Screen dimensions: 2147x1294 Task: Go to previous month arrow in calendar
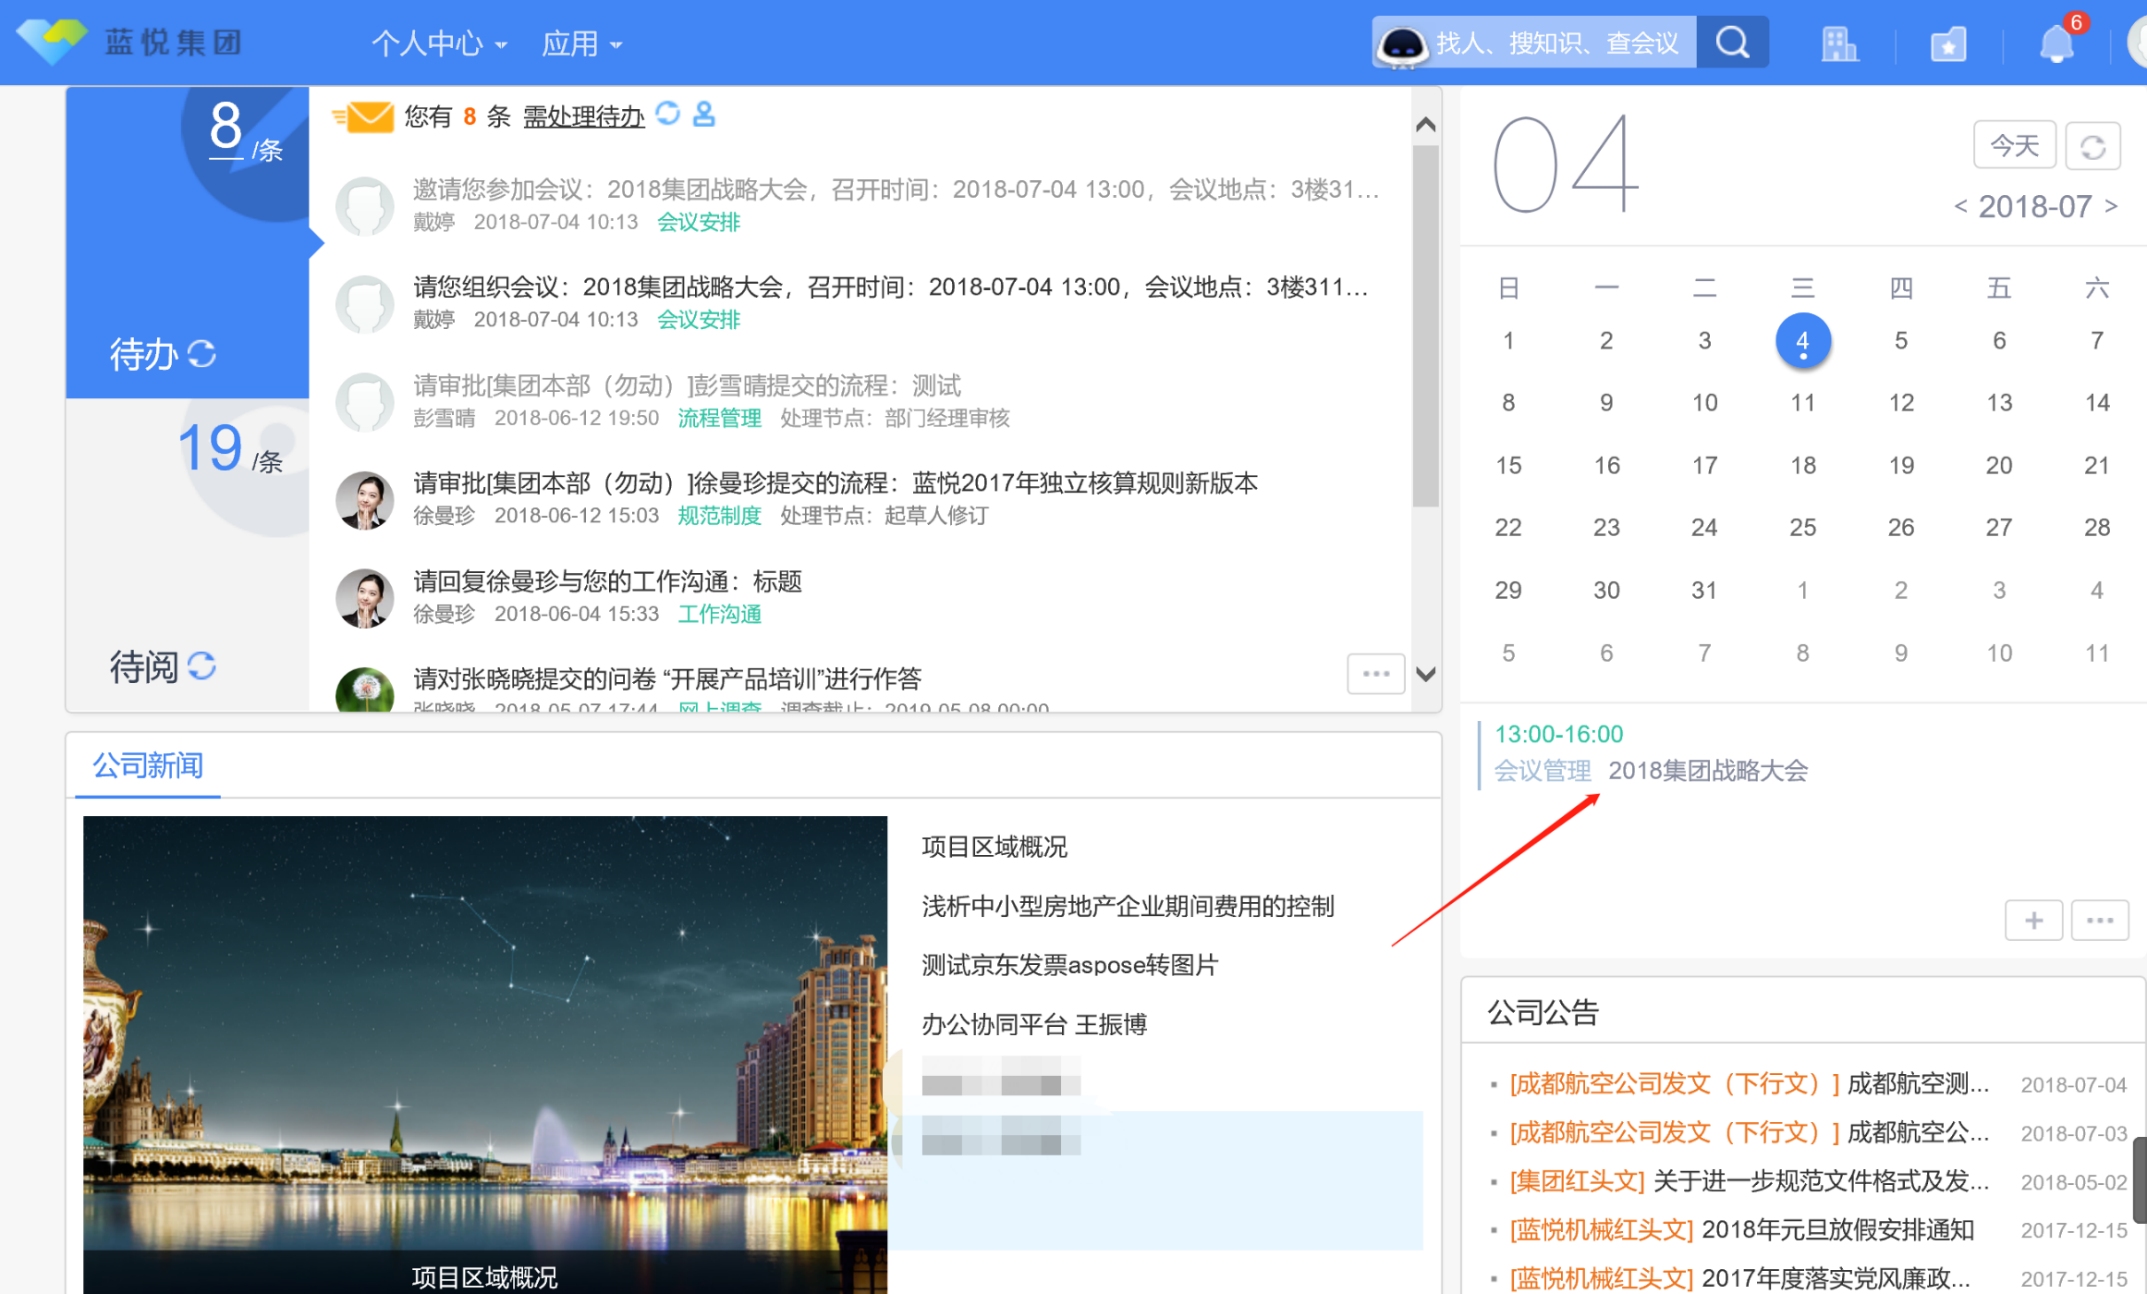[x=1960, y=206]
